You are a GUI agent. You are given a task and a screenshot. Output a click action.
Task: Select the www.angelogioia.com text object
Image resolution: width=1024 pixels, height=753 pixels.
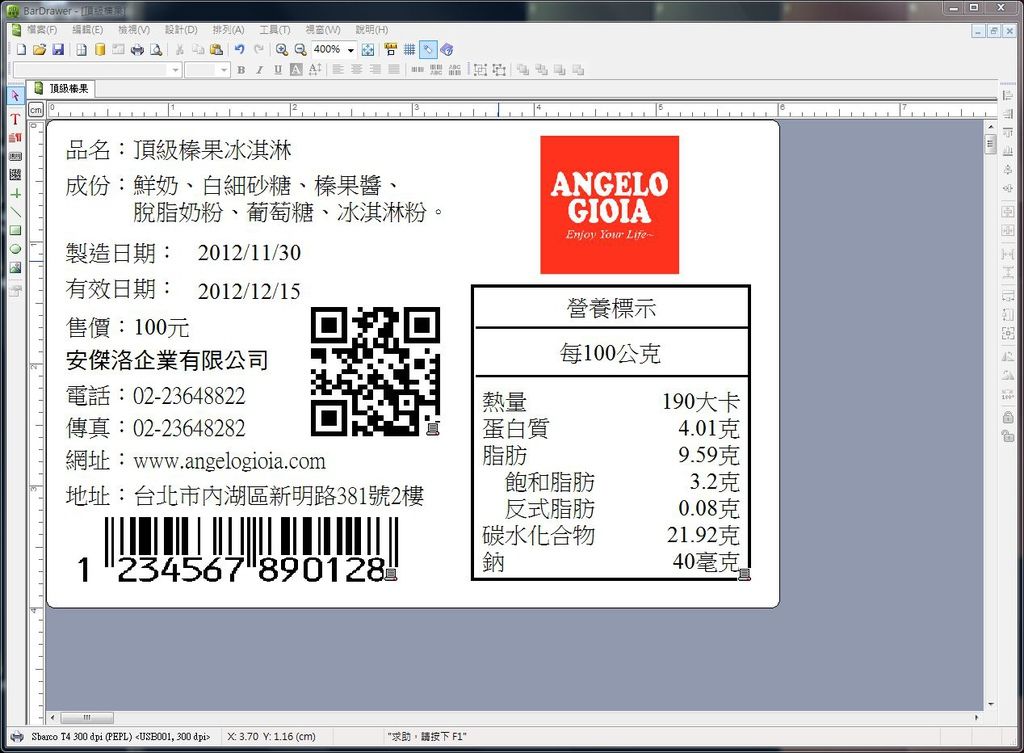(x=229, y=461)
